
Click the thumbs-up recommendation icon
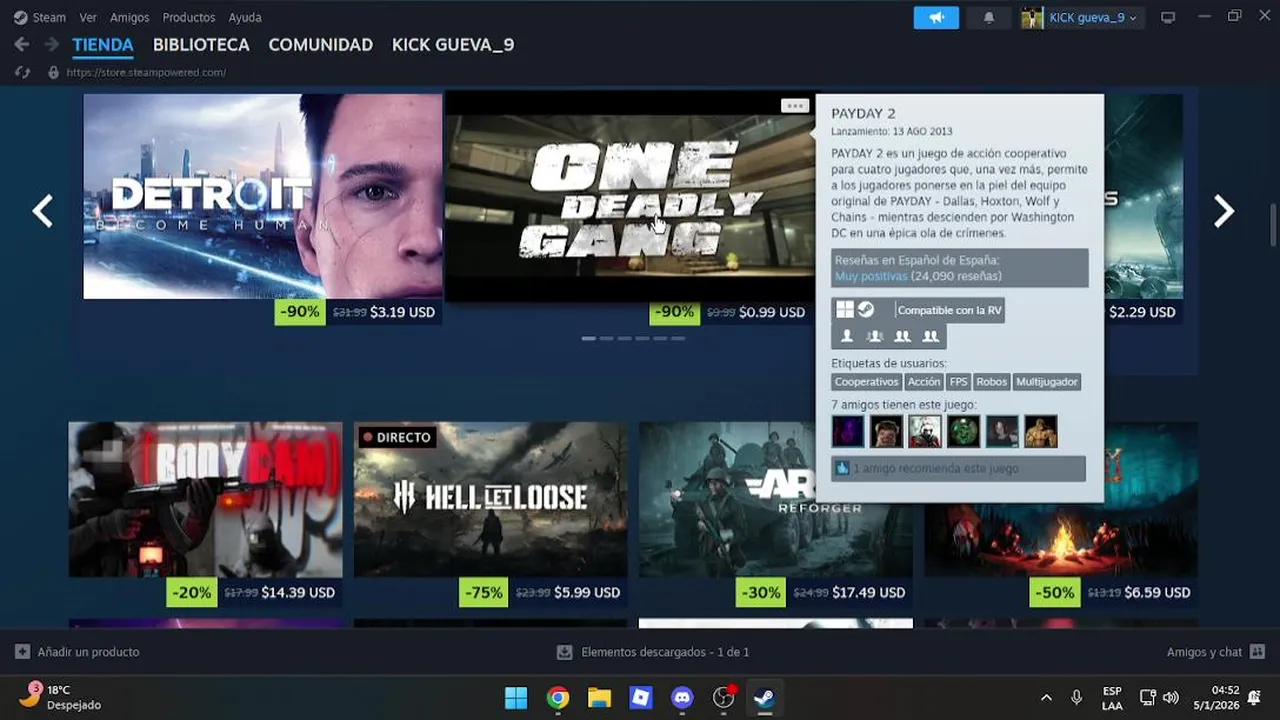point(842,468)
